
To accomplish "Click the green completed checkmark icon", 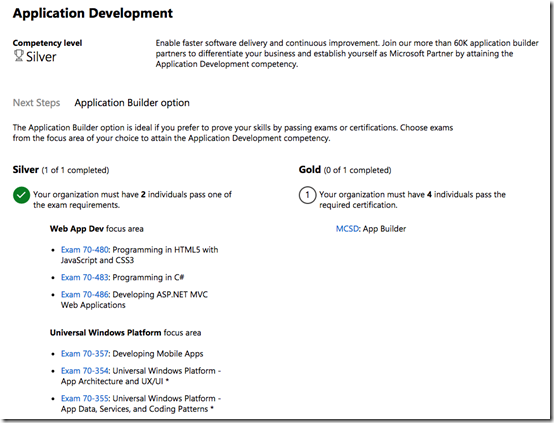I will point(21,195).
